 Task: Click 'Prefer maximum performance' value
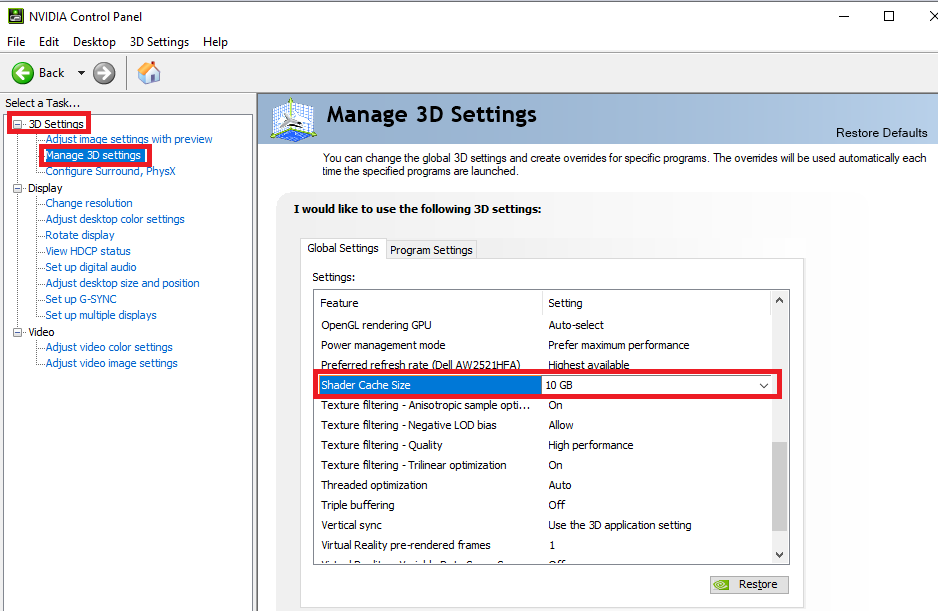(x=619, y=345)
